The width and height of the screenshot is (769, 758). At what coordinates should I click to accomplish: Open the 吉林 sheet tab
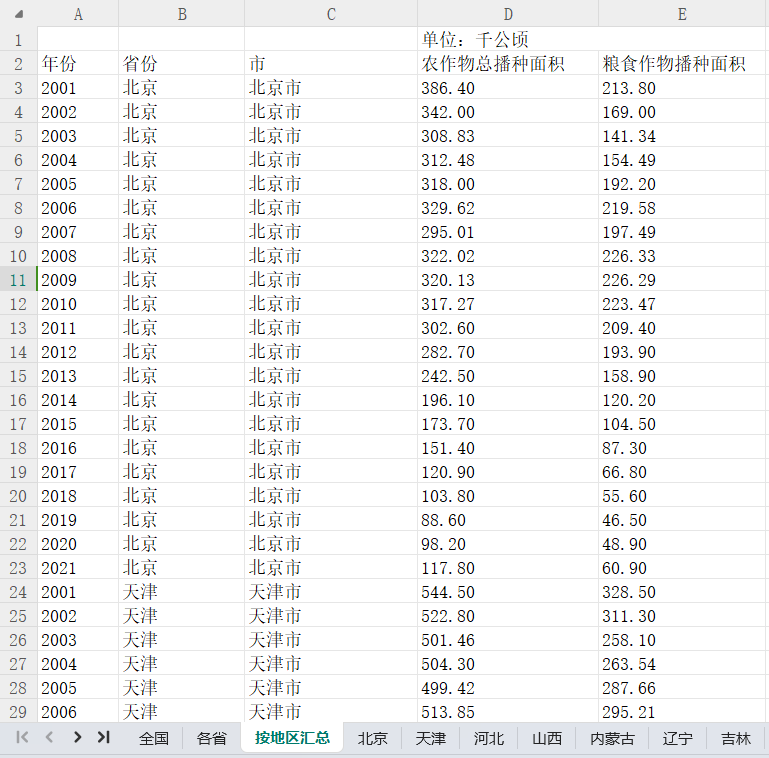click(x=736, y=738)
